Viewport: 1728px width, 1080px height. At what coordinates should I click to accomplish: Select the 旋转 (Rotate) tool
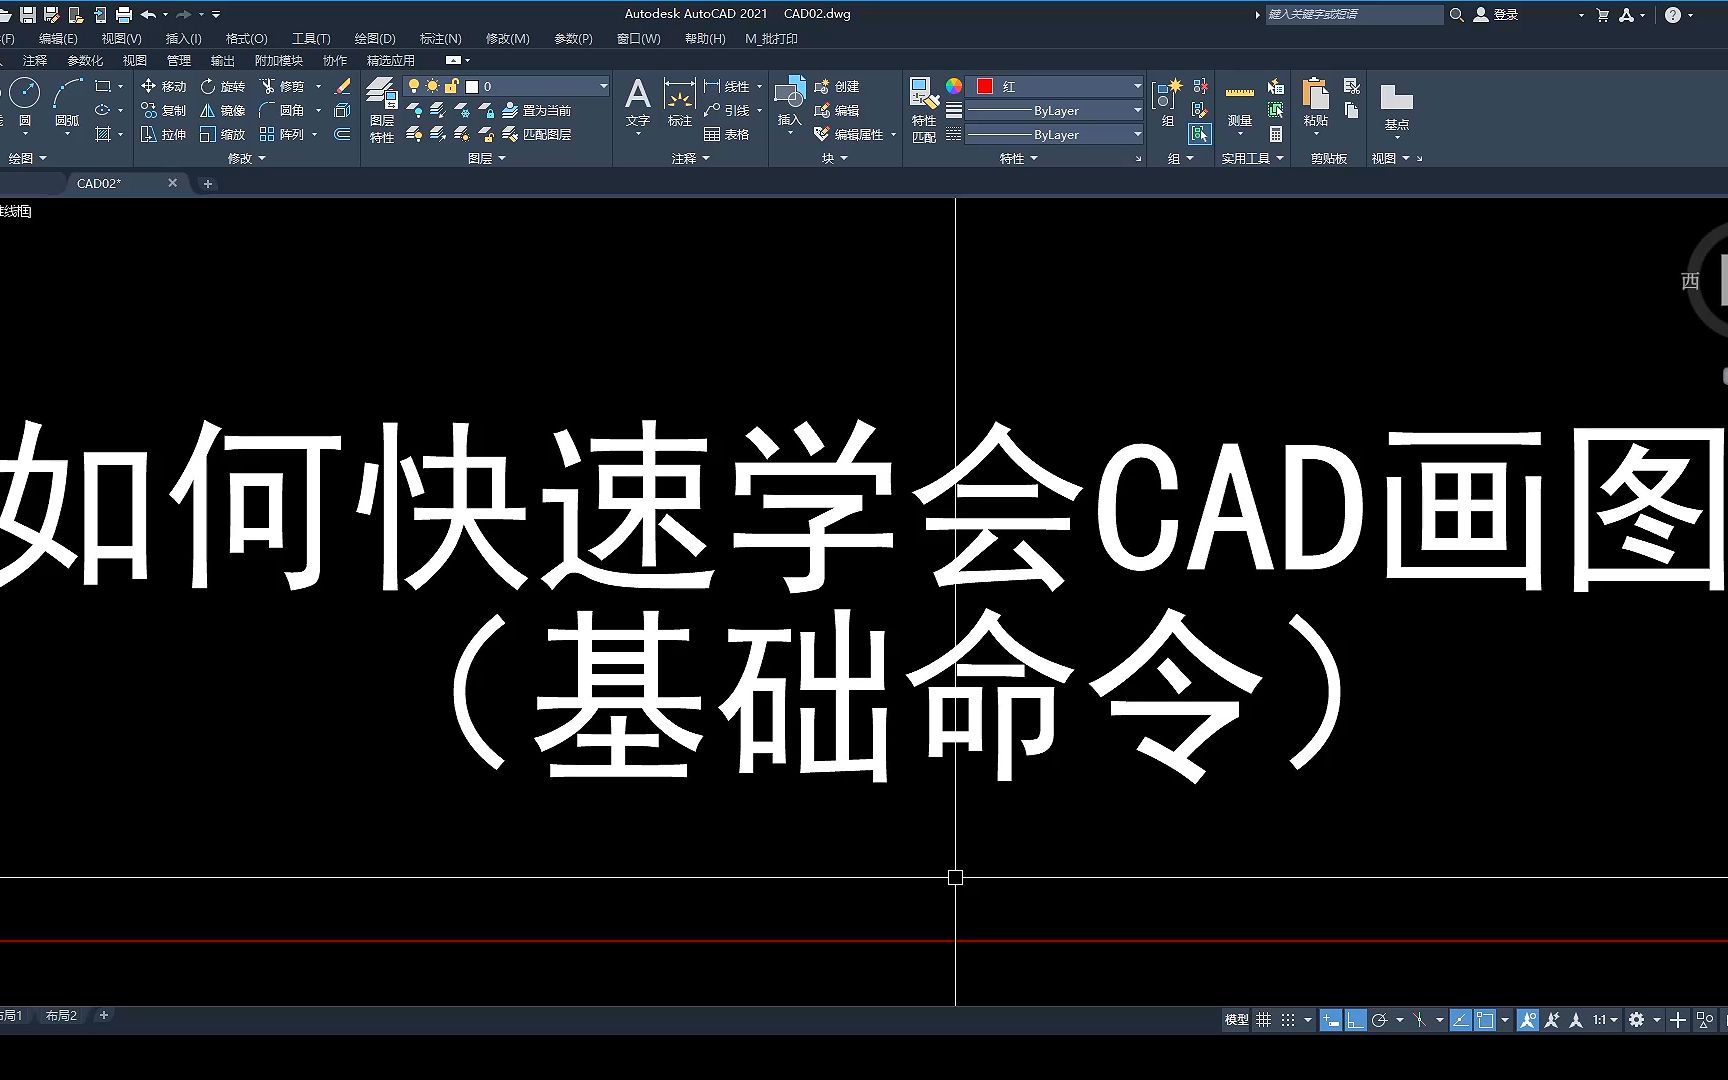point(223,86)
